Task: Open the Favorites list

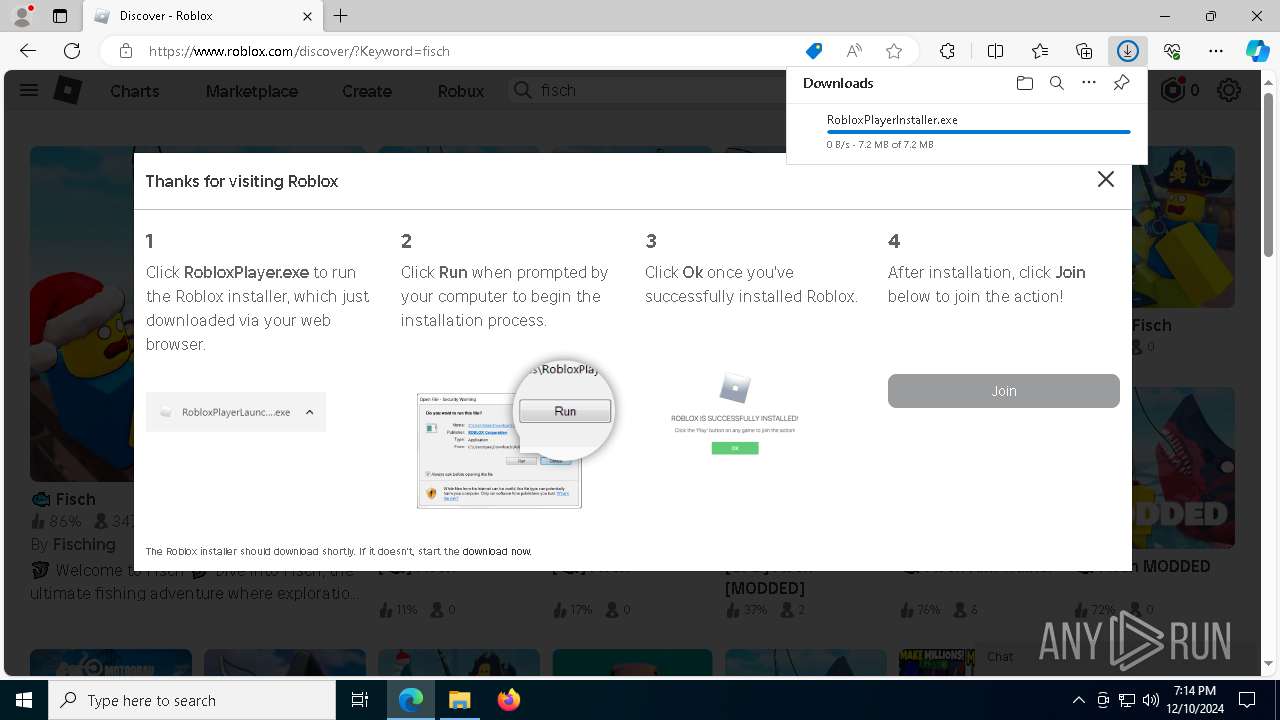Action: coord(1040,51)
